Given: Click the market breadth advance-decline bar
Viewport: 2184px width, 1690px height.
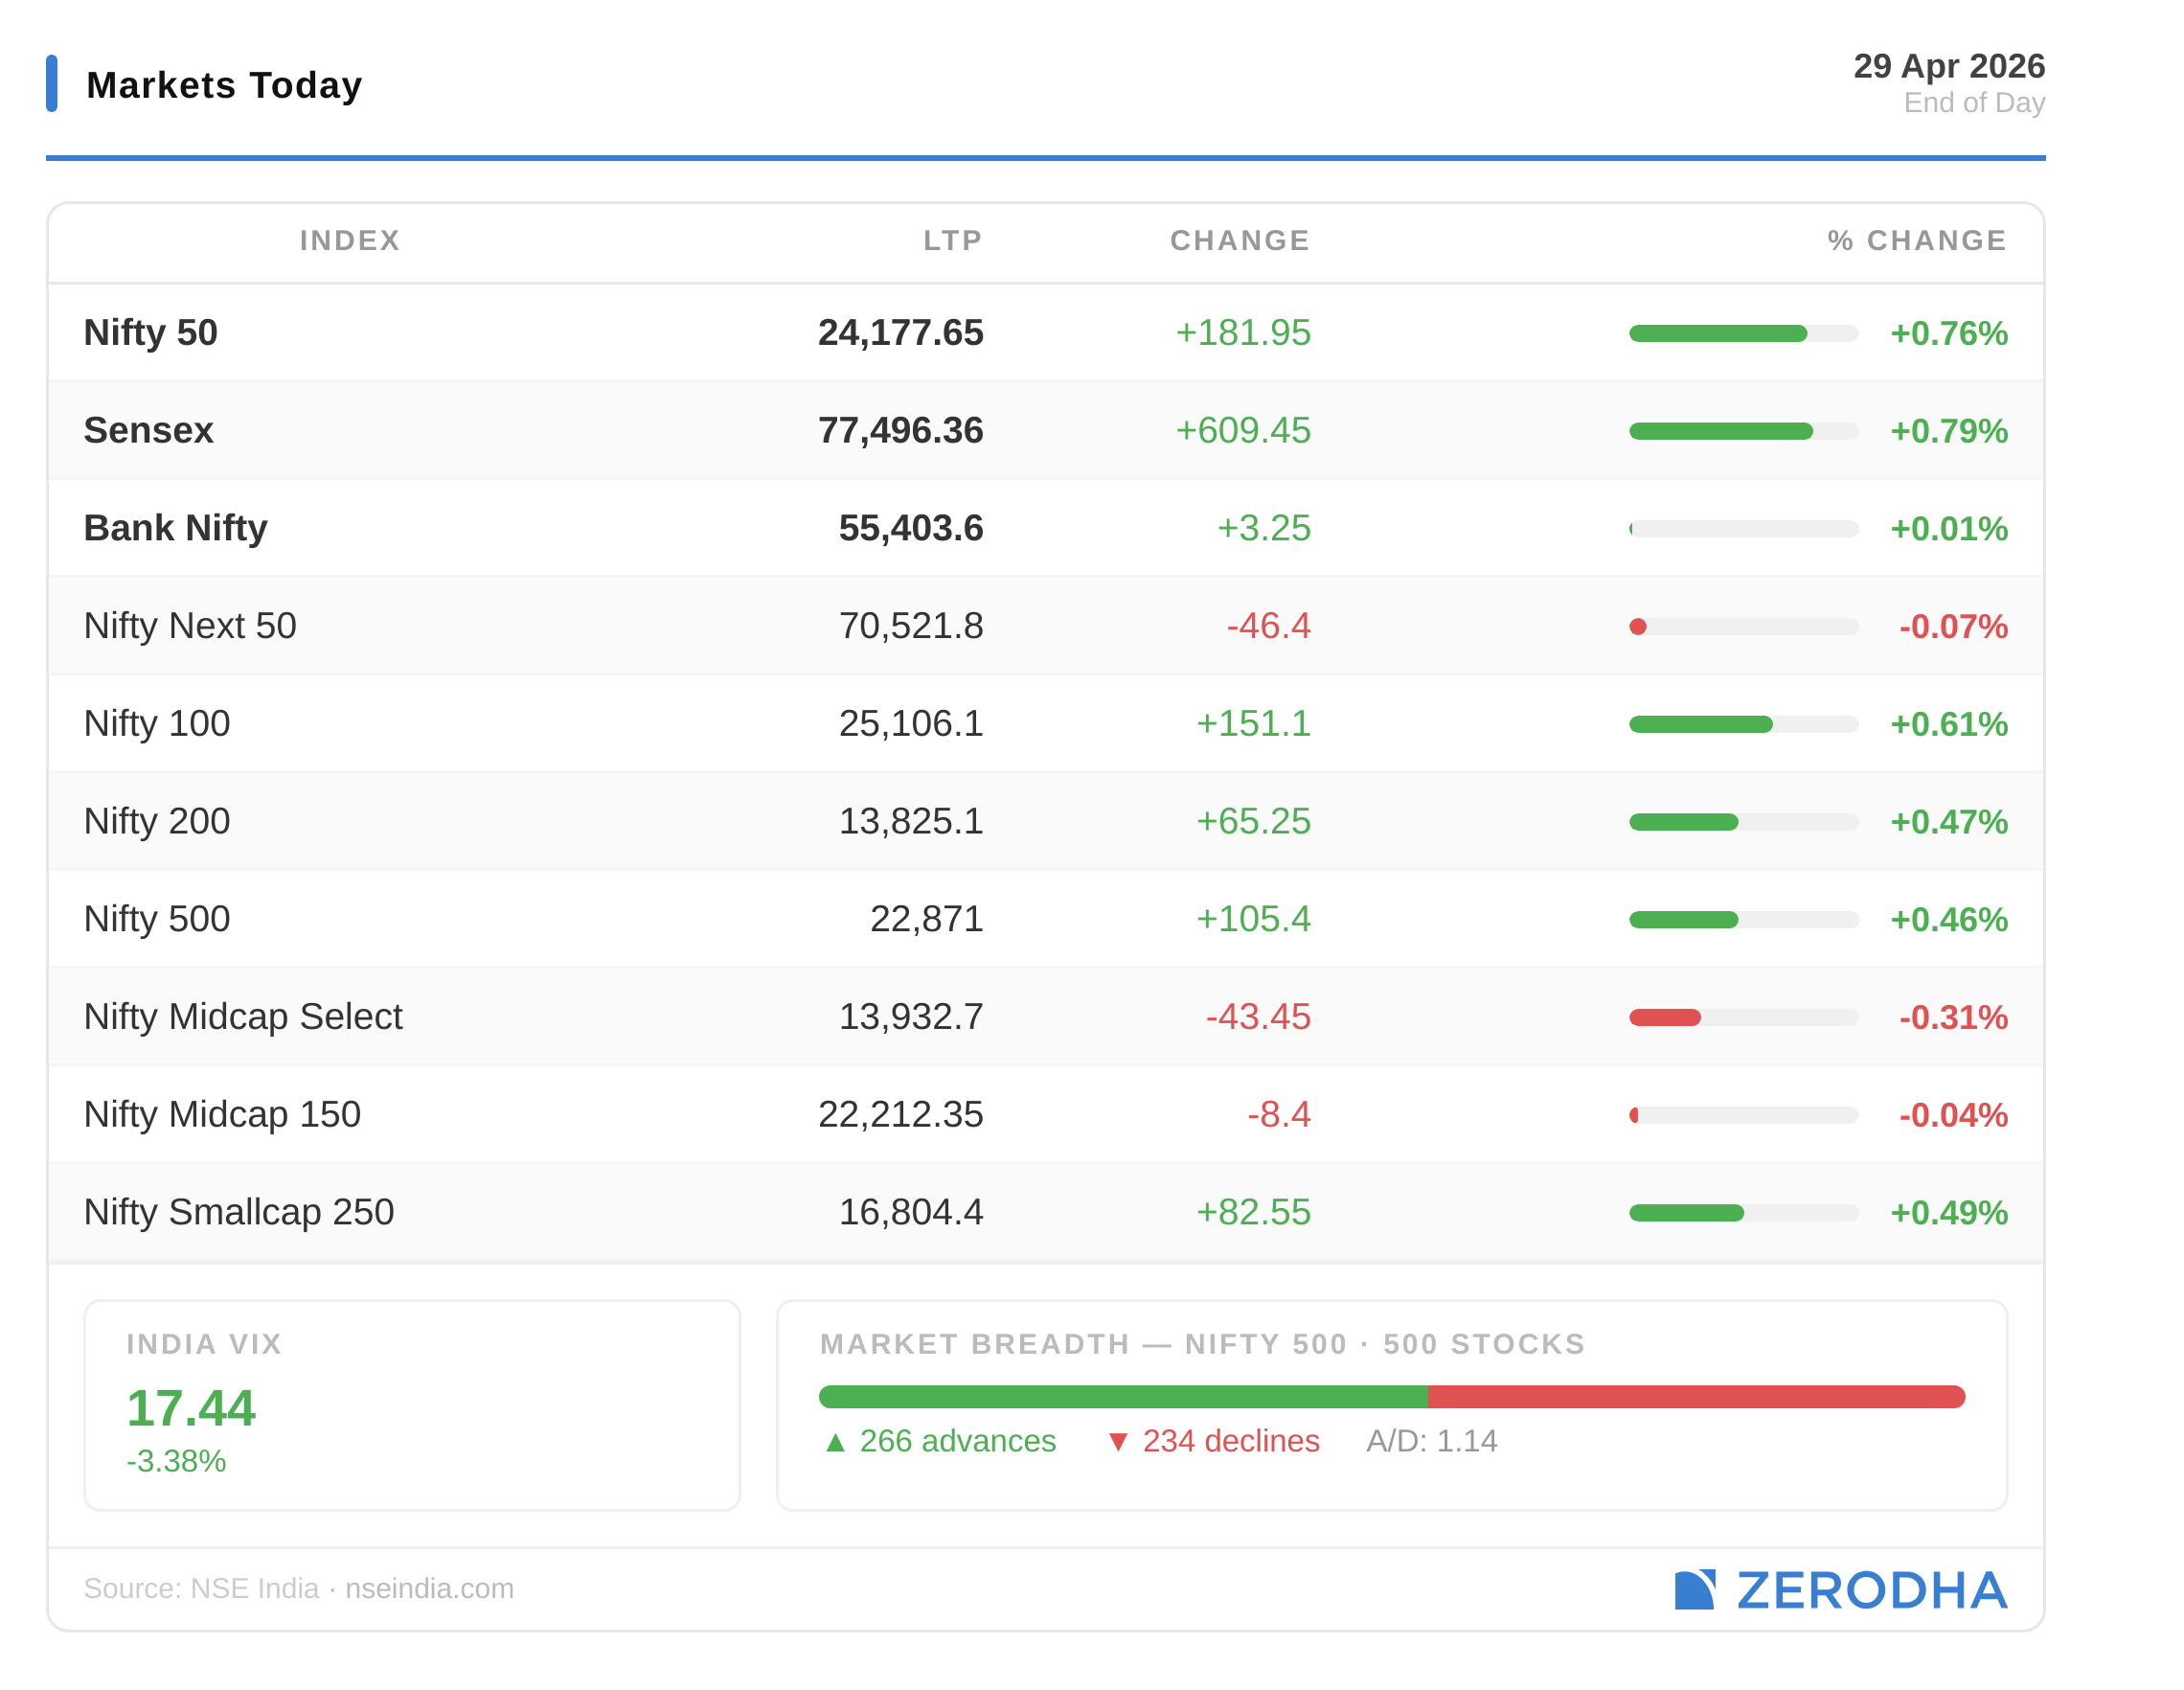Looking at the screenshot, I should pos(1391,1396).
